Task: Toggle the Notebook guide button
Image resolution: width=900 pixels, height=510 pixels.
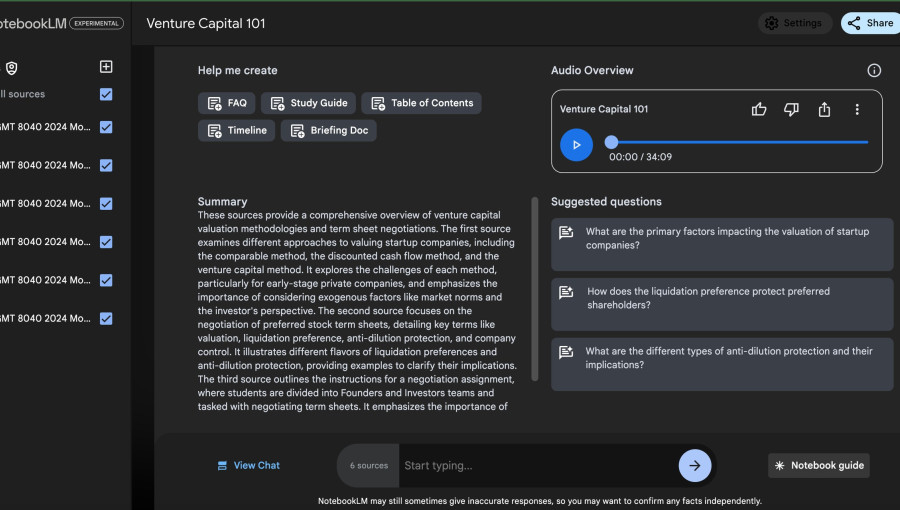Action: pos(818,465)
